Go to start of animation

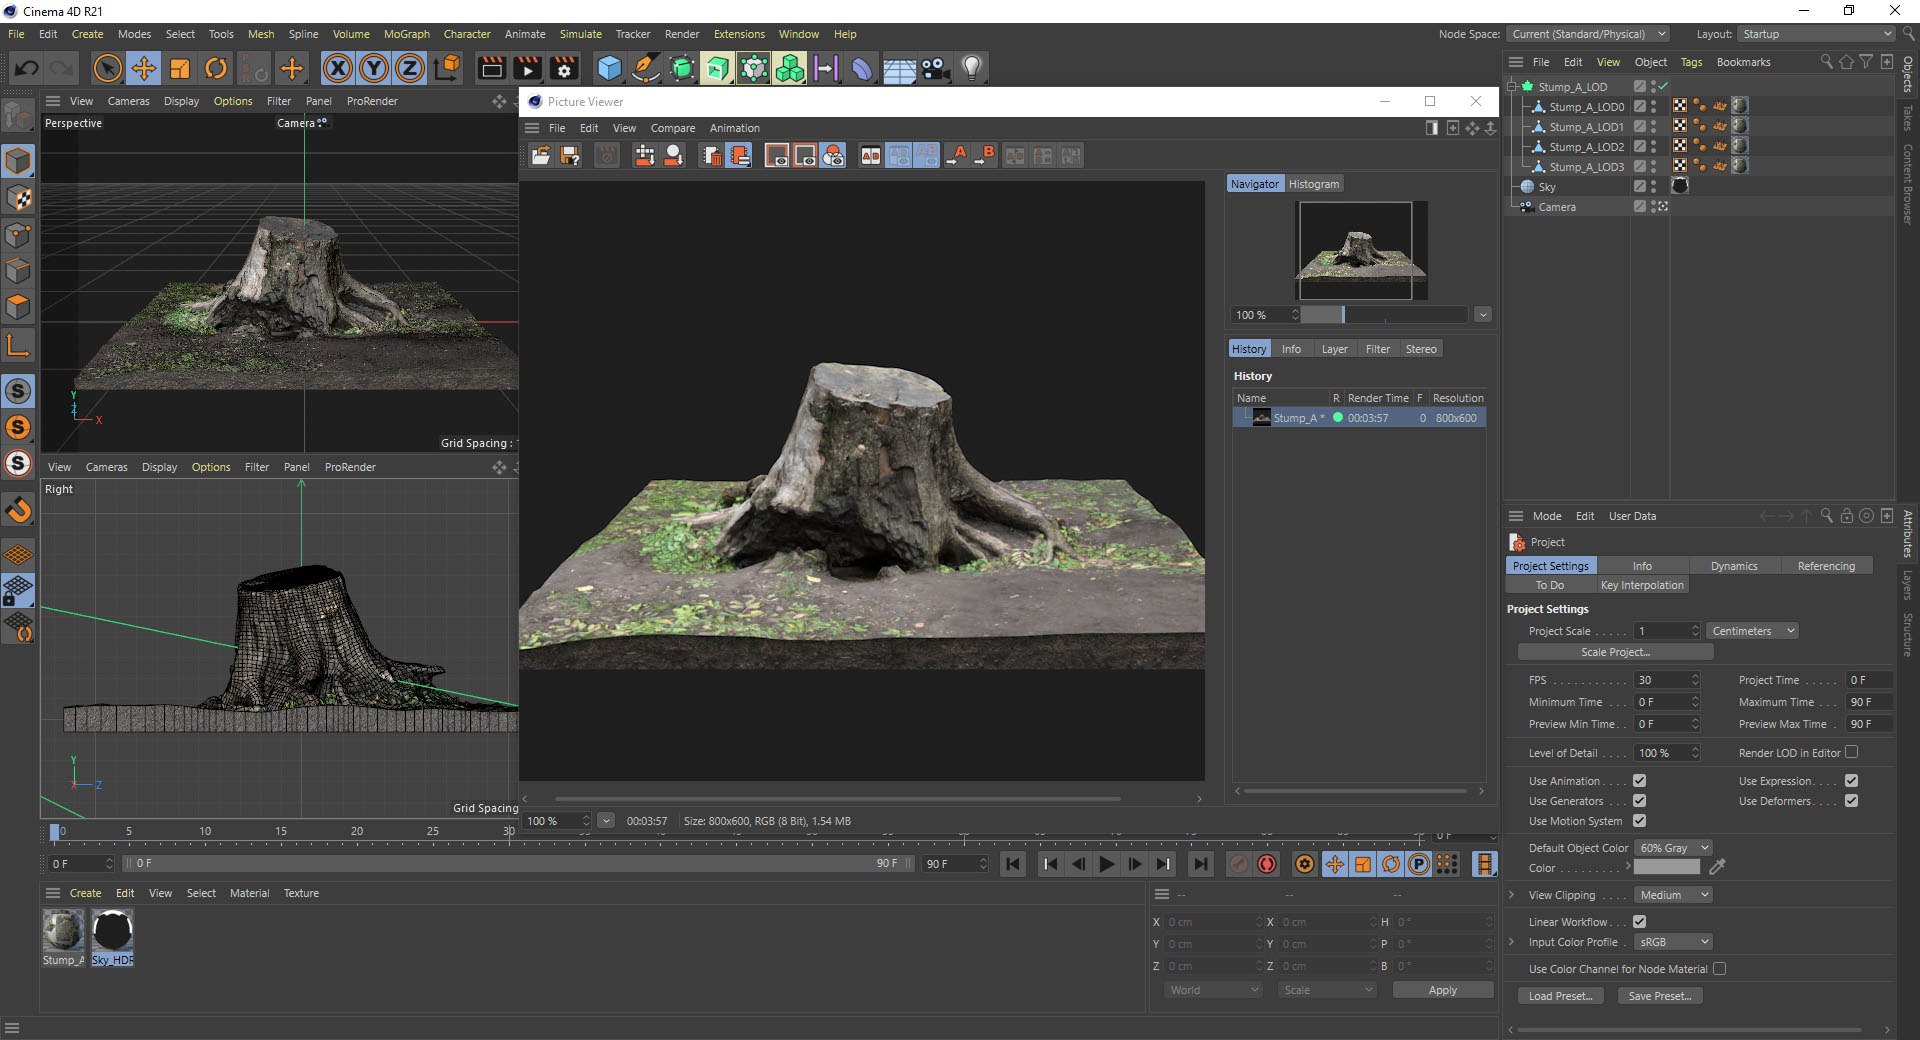point(1013,864)
